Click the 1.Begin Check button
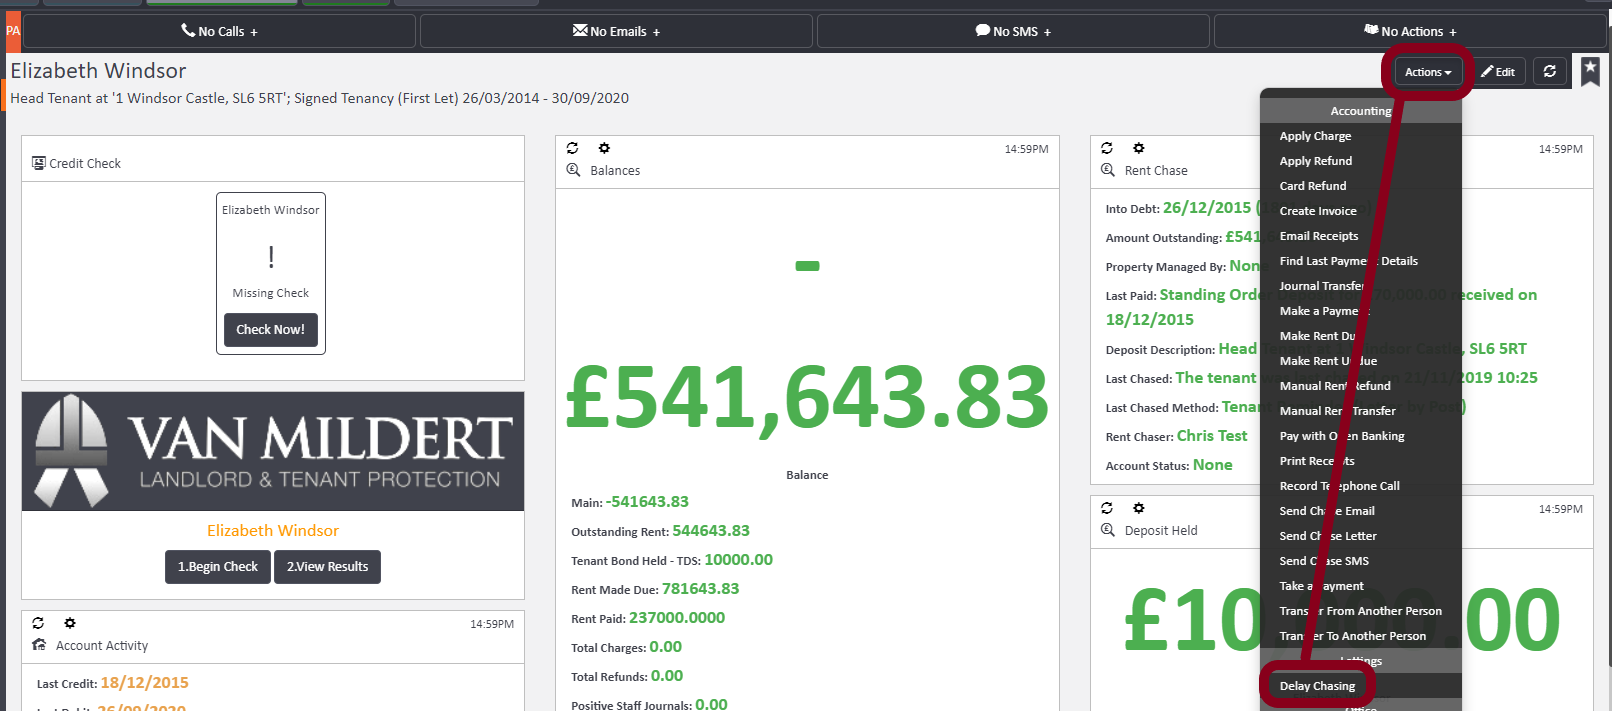 pyautogui.click(x=217, y=567)
